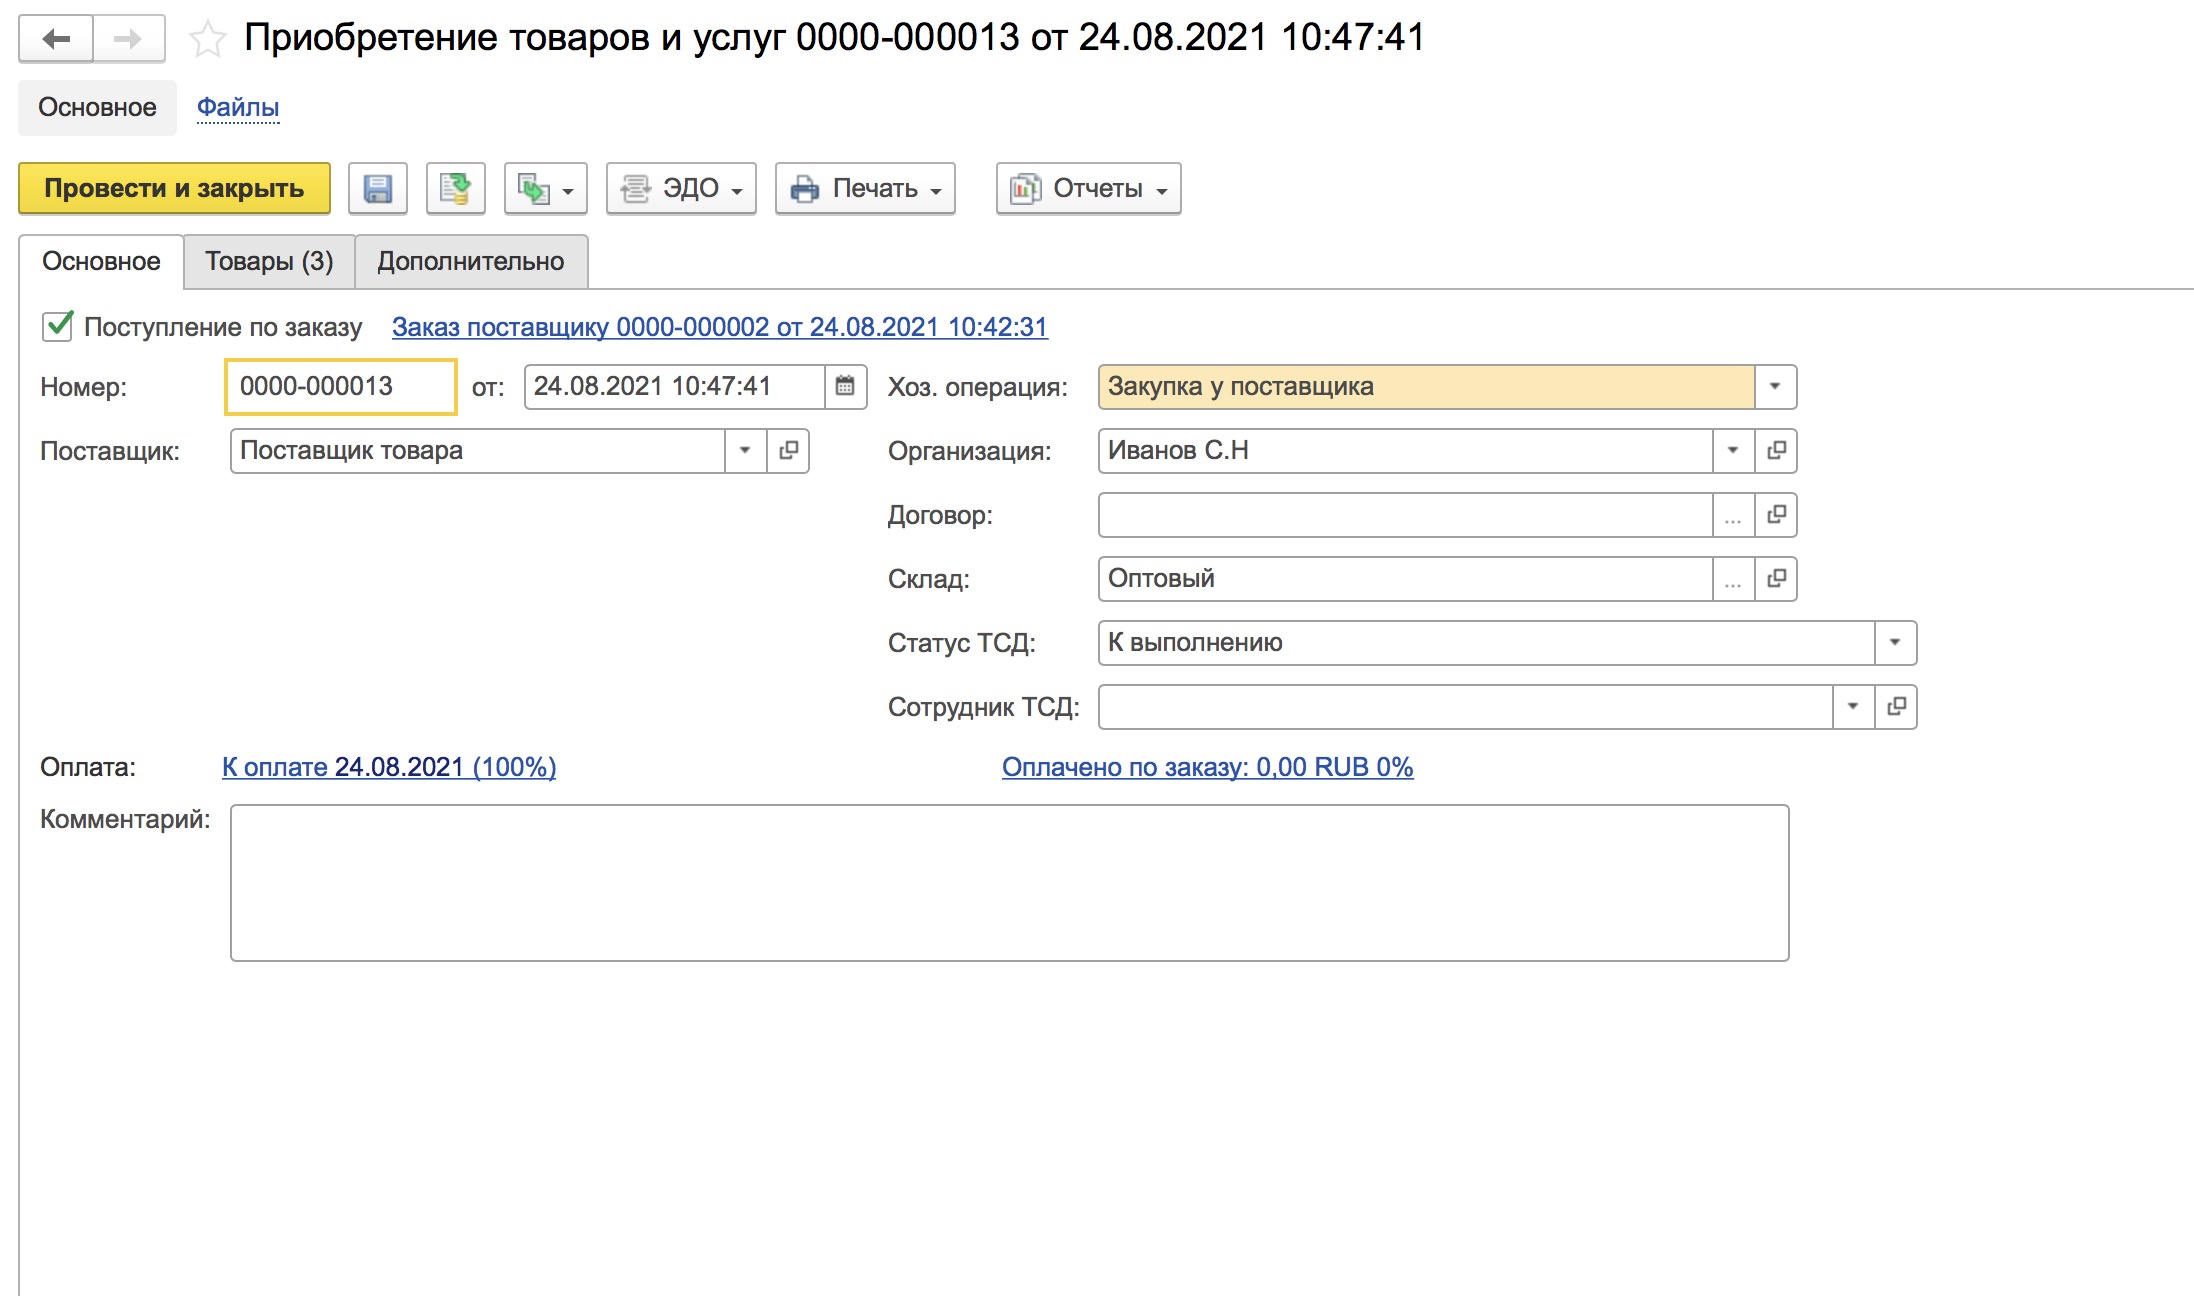The height and width of the screenshot is (1296, 2194).
Task: Expand Организация dropdown arrow
Action: [x=1733, y=450]
